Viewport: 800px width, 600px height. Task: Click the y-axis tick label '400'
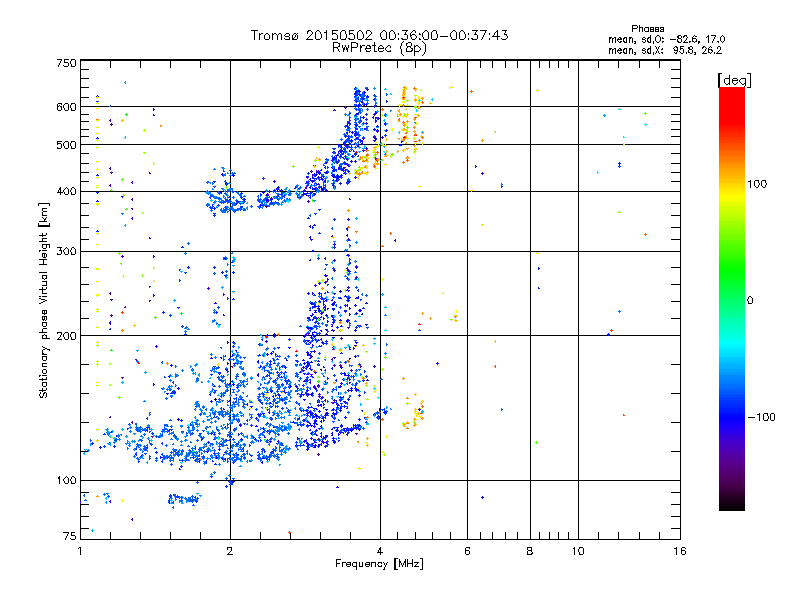click(66, 191)
